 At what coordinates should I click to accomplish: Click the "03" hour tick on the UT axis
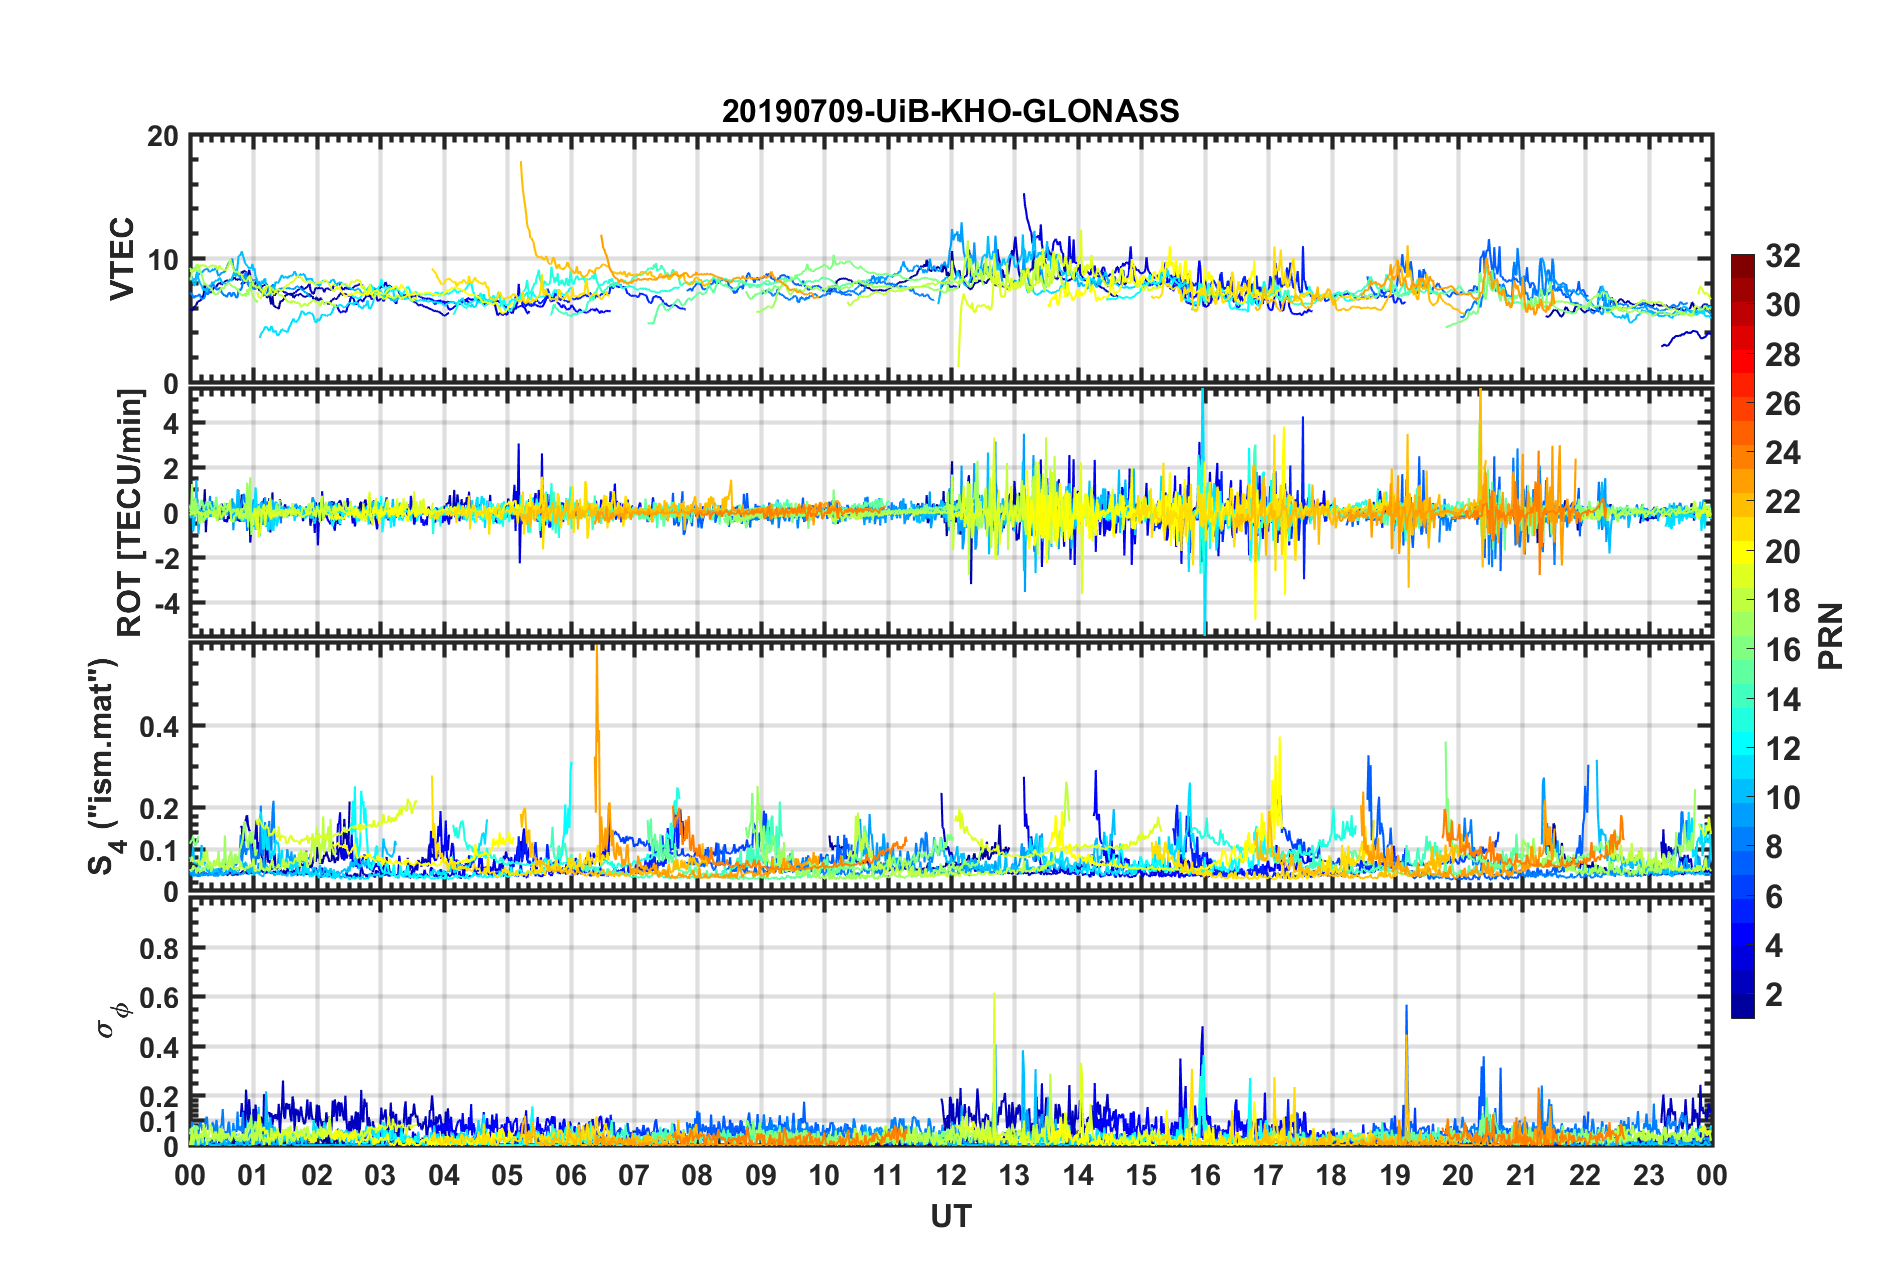pos(381,1175)
